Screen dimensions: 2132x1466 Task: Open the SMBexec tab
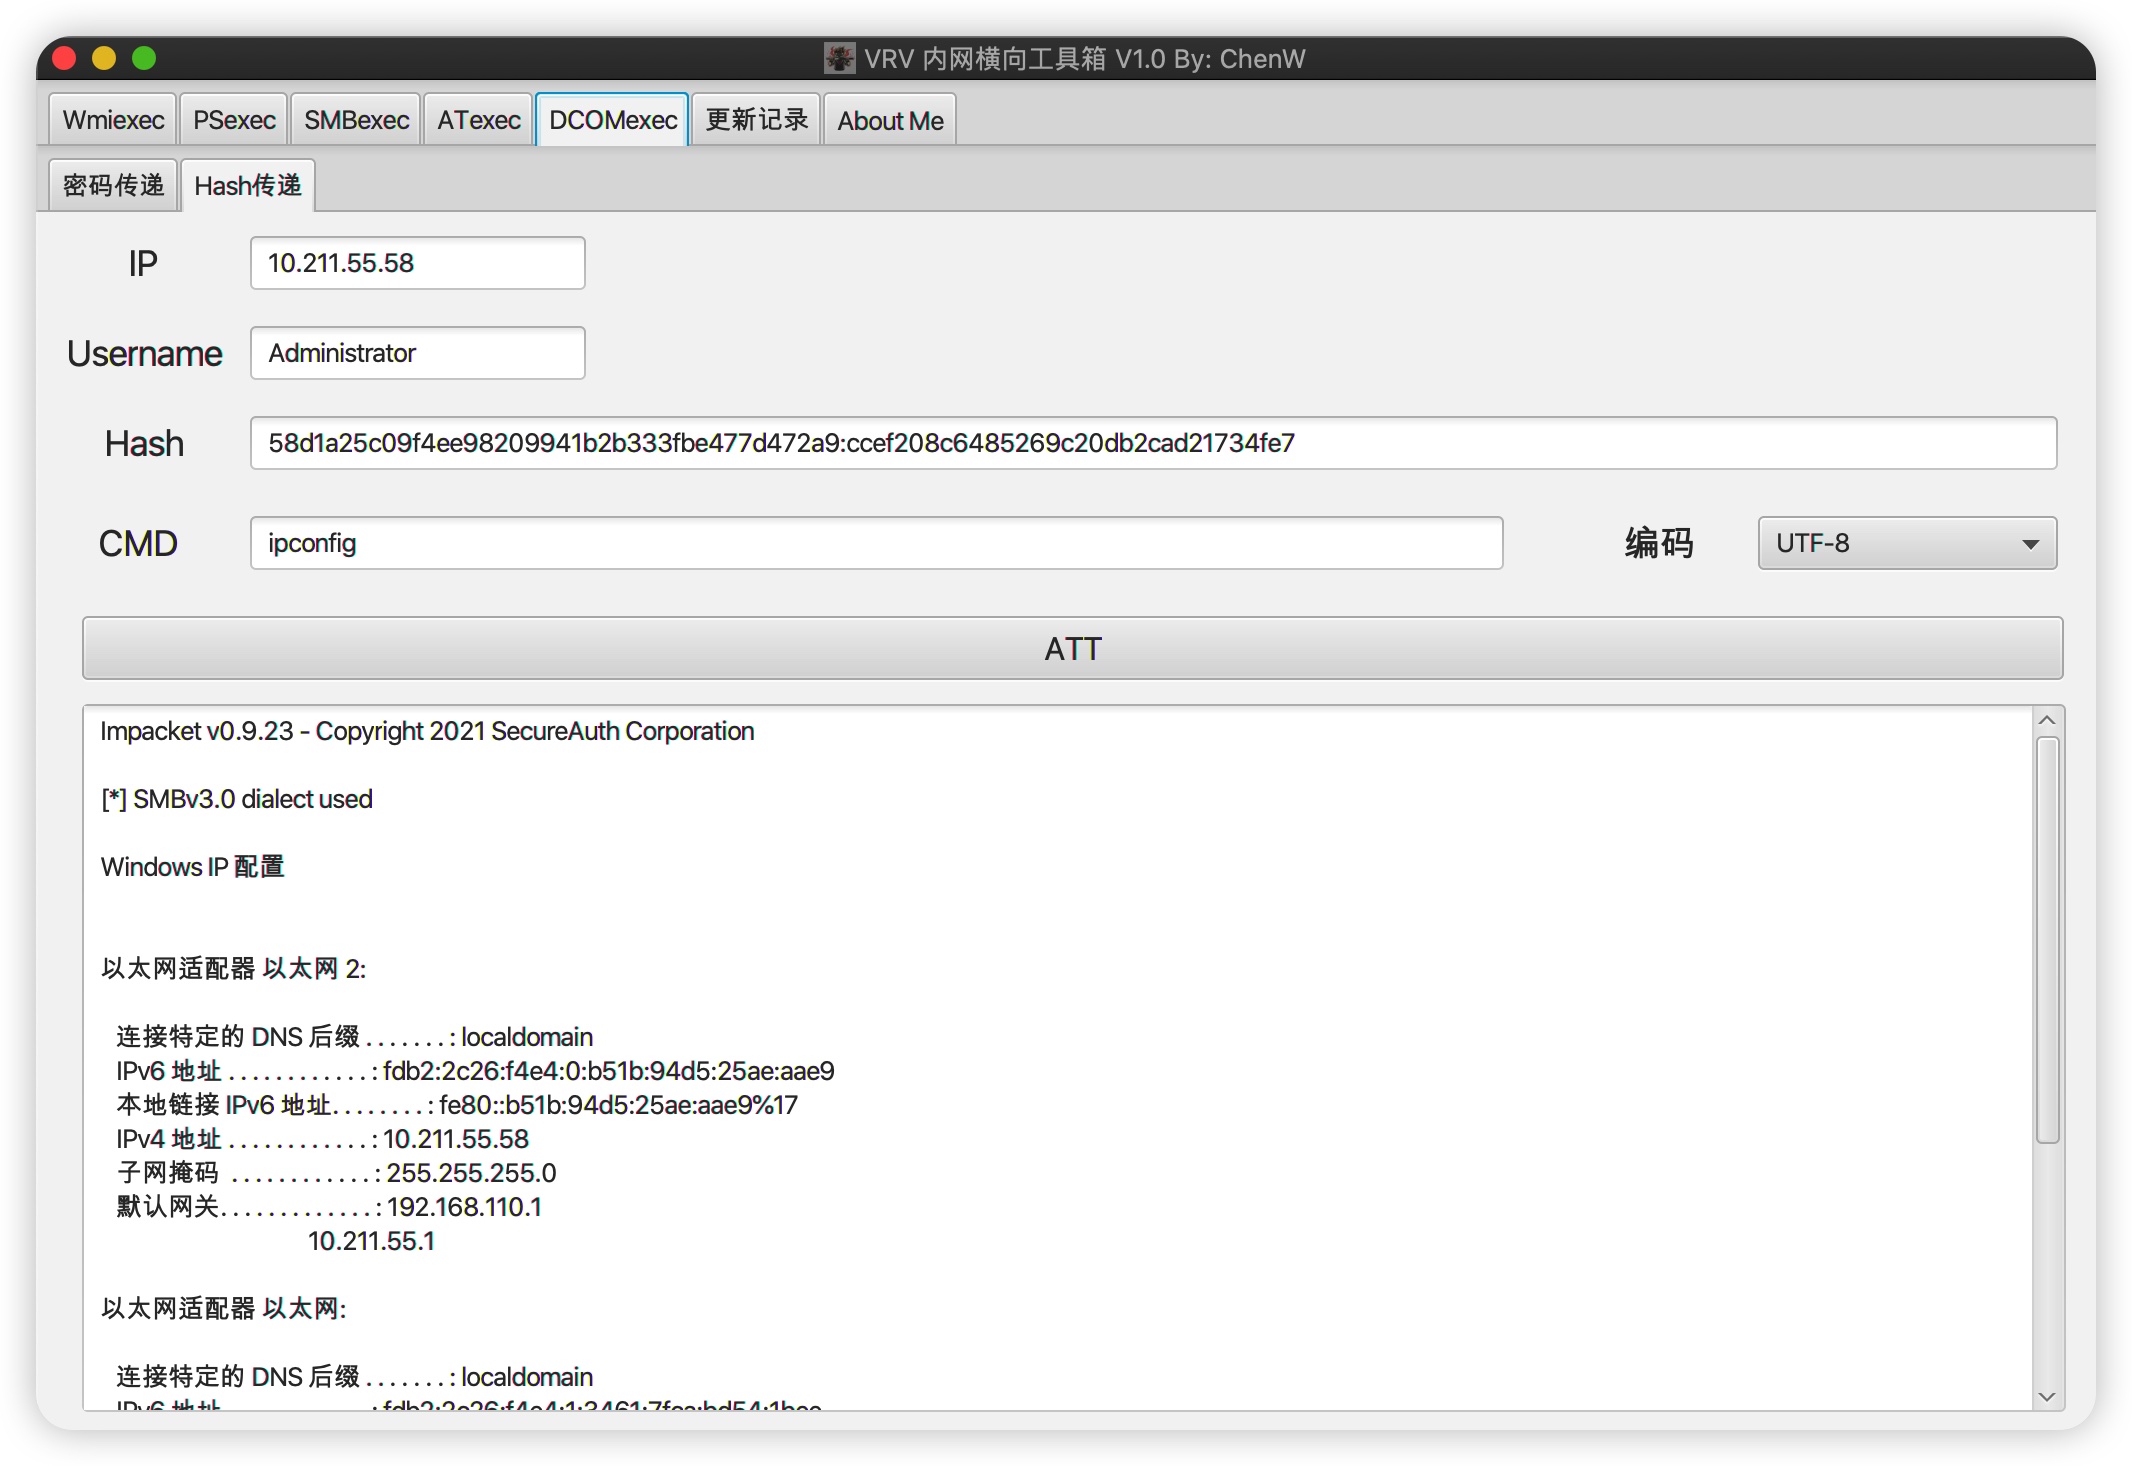356,120
